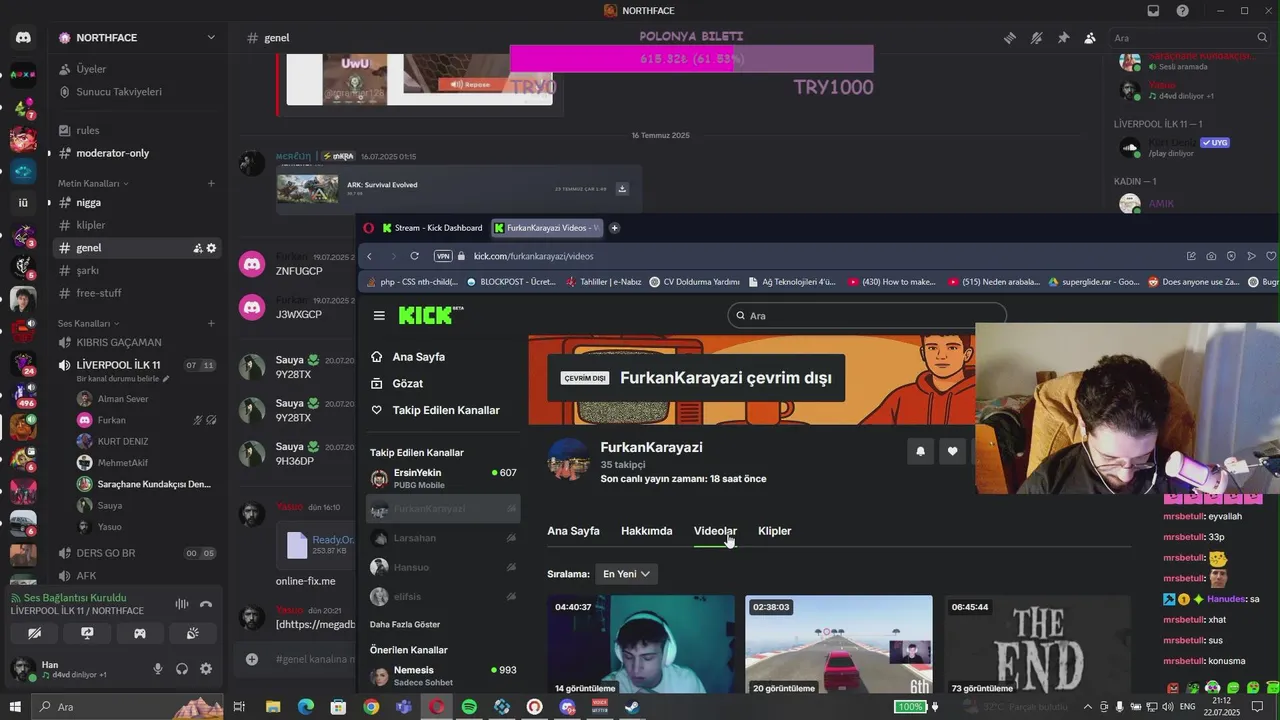Download the ARK Survival Evolved attachment
The height and width of the screenshot is (720, 1280).
[x=622, y=189]
